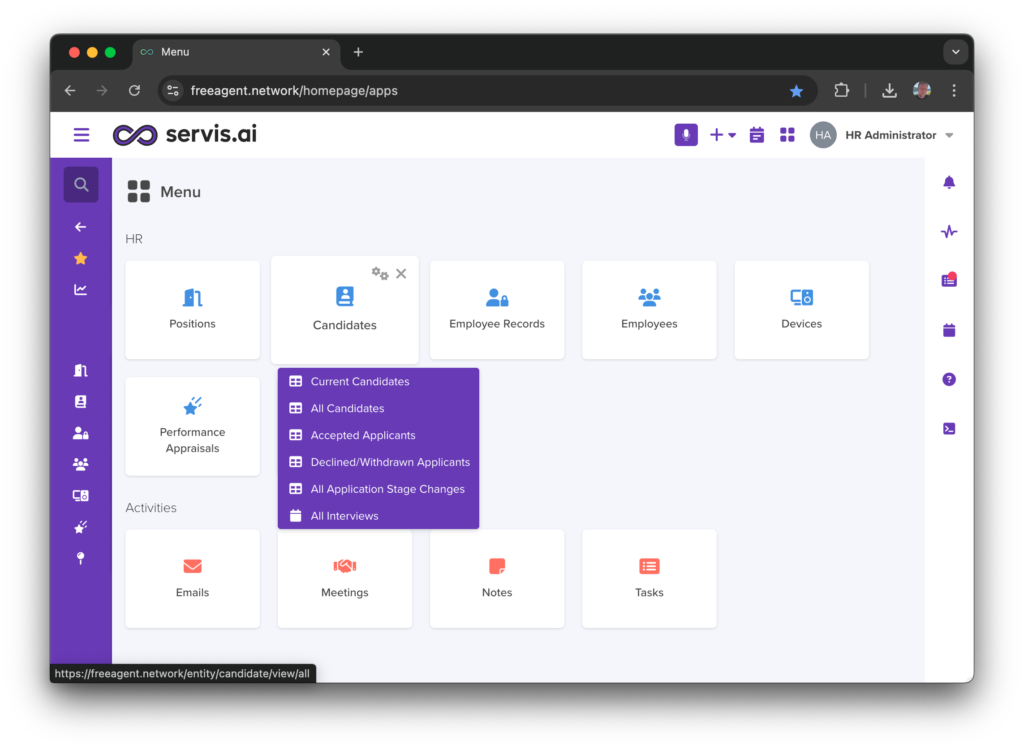Image resolution: width=1024 pixels, height=749 pixels.
Task: Open Chrome three-dot menu
Action: tap(954, 91)
